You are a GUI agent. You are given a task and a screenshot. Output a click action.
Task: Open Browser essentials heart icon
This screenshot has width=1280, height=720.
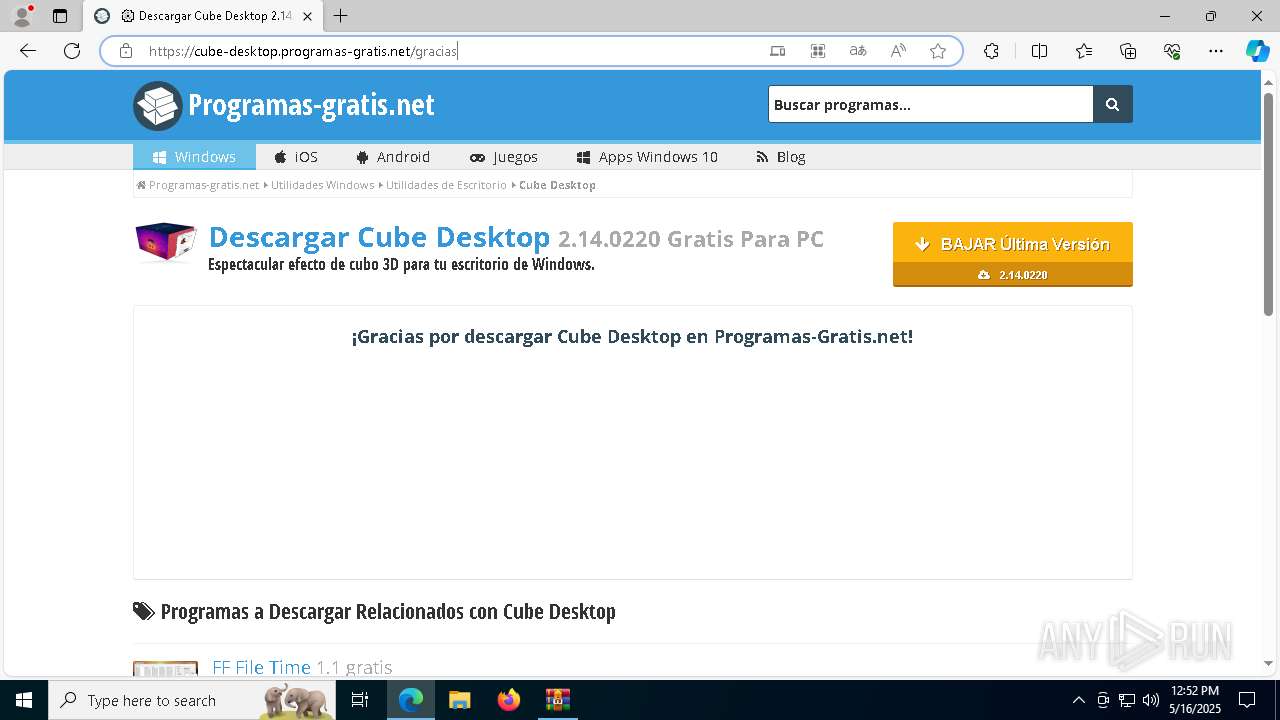pyautogui.click(x=1172, y=51)
